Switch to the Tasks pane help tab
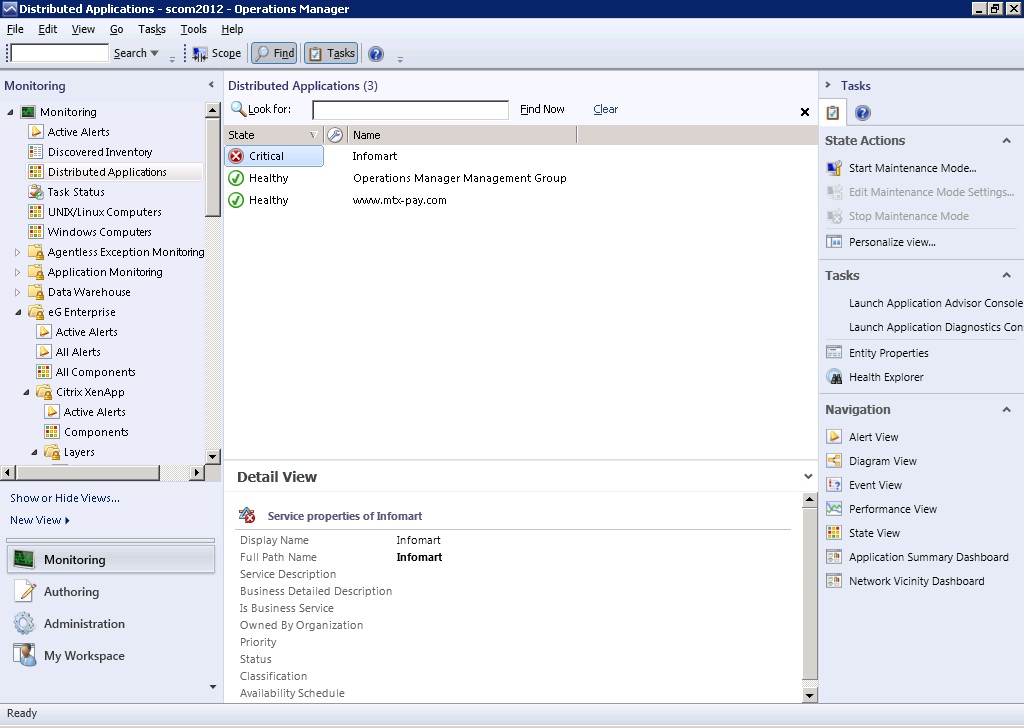 click(x=863, y=113)
